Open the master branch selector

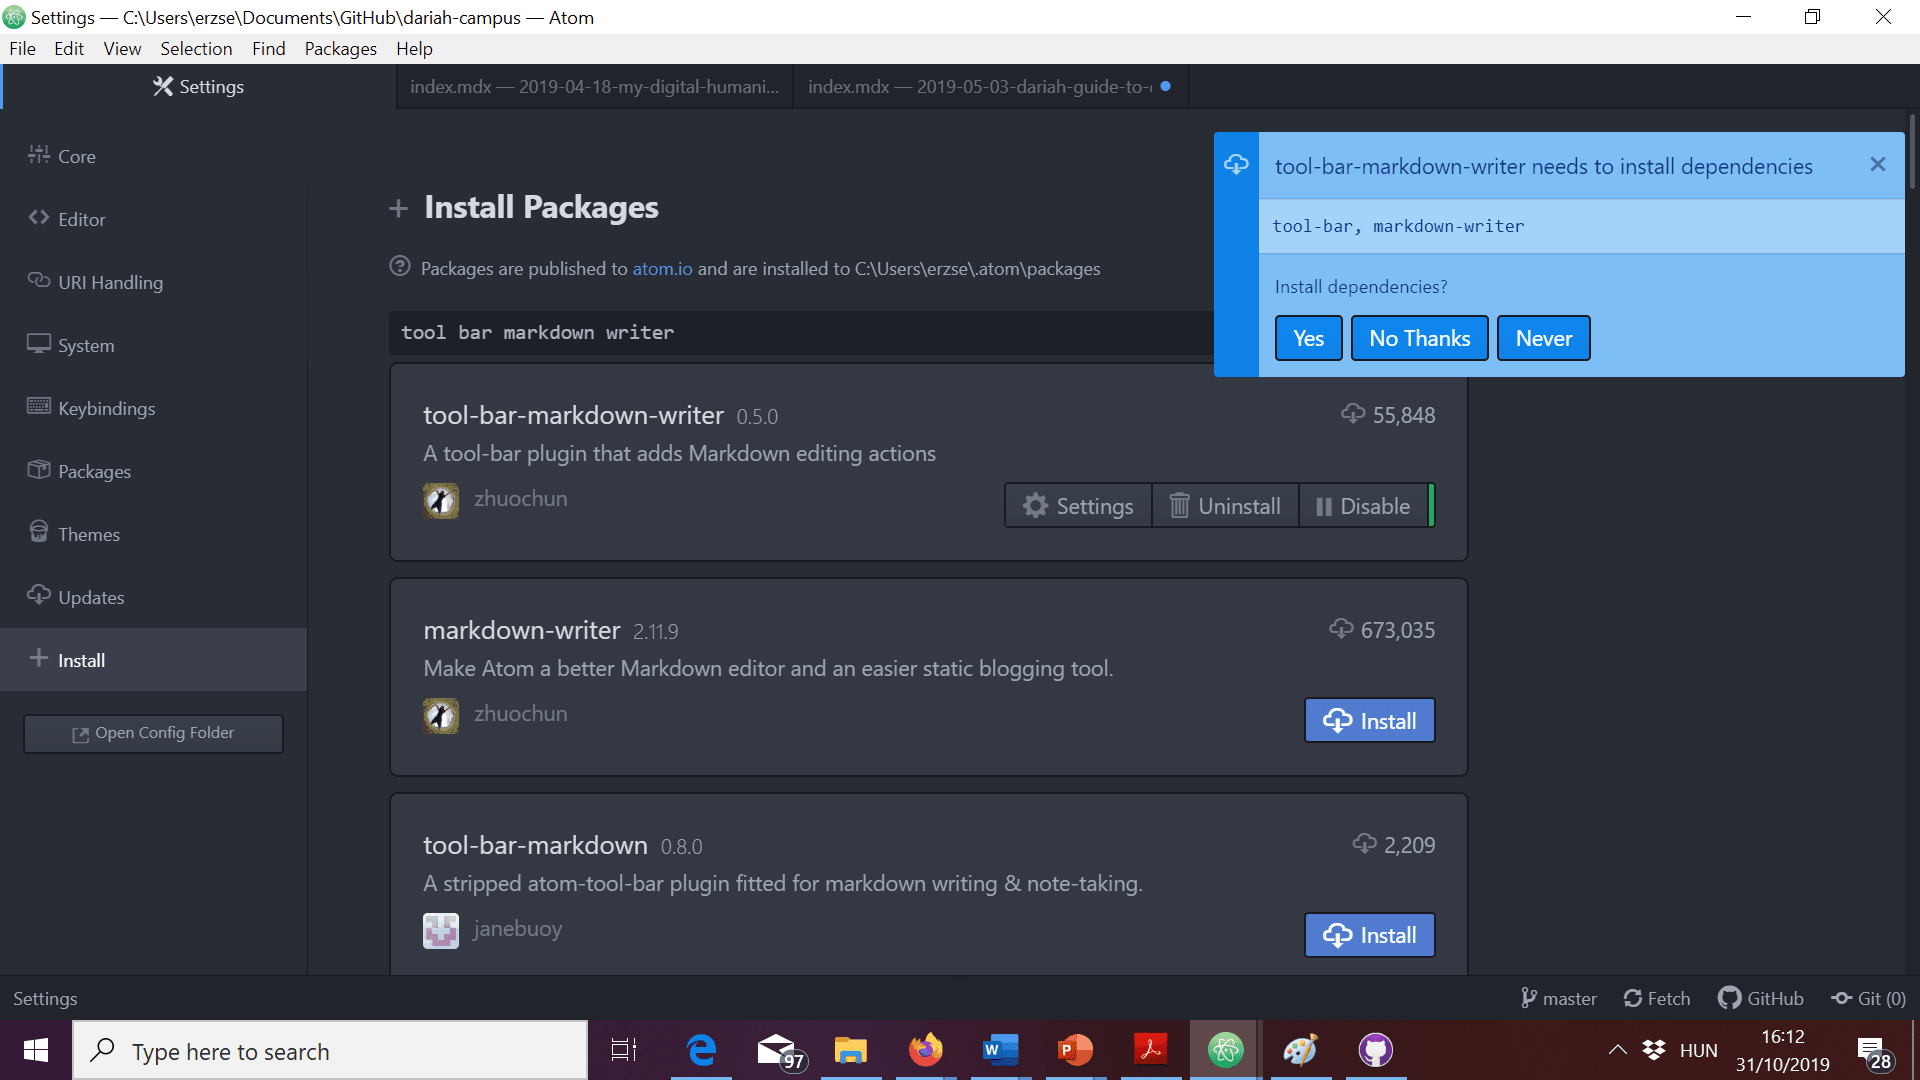(x=1559, y=998)
